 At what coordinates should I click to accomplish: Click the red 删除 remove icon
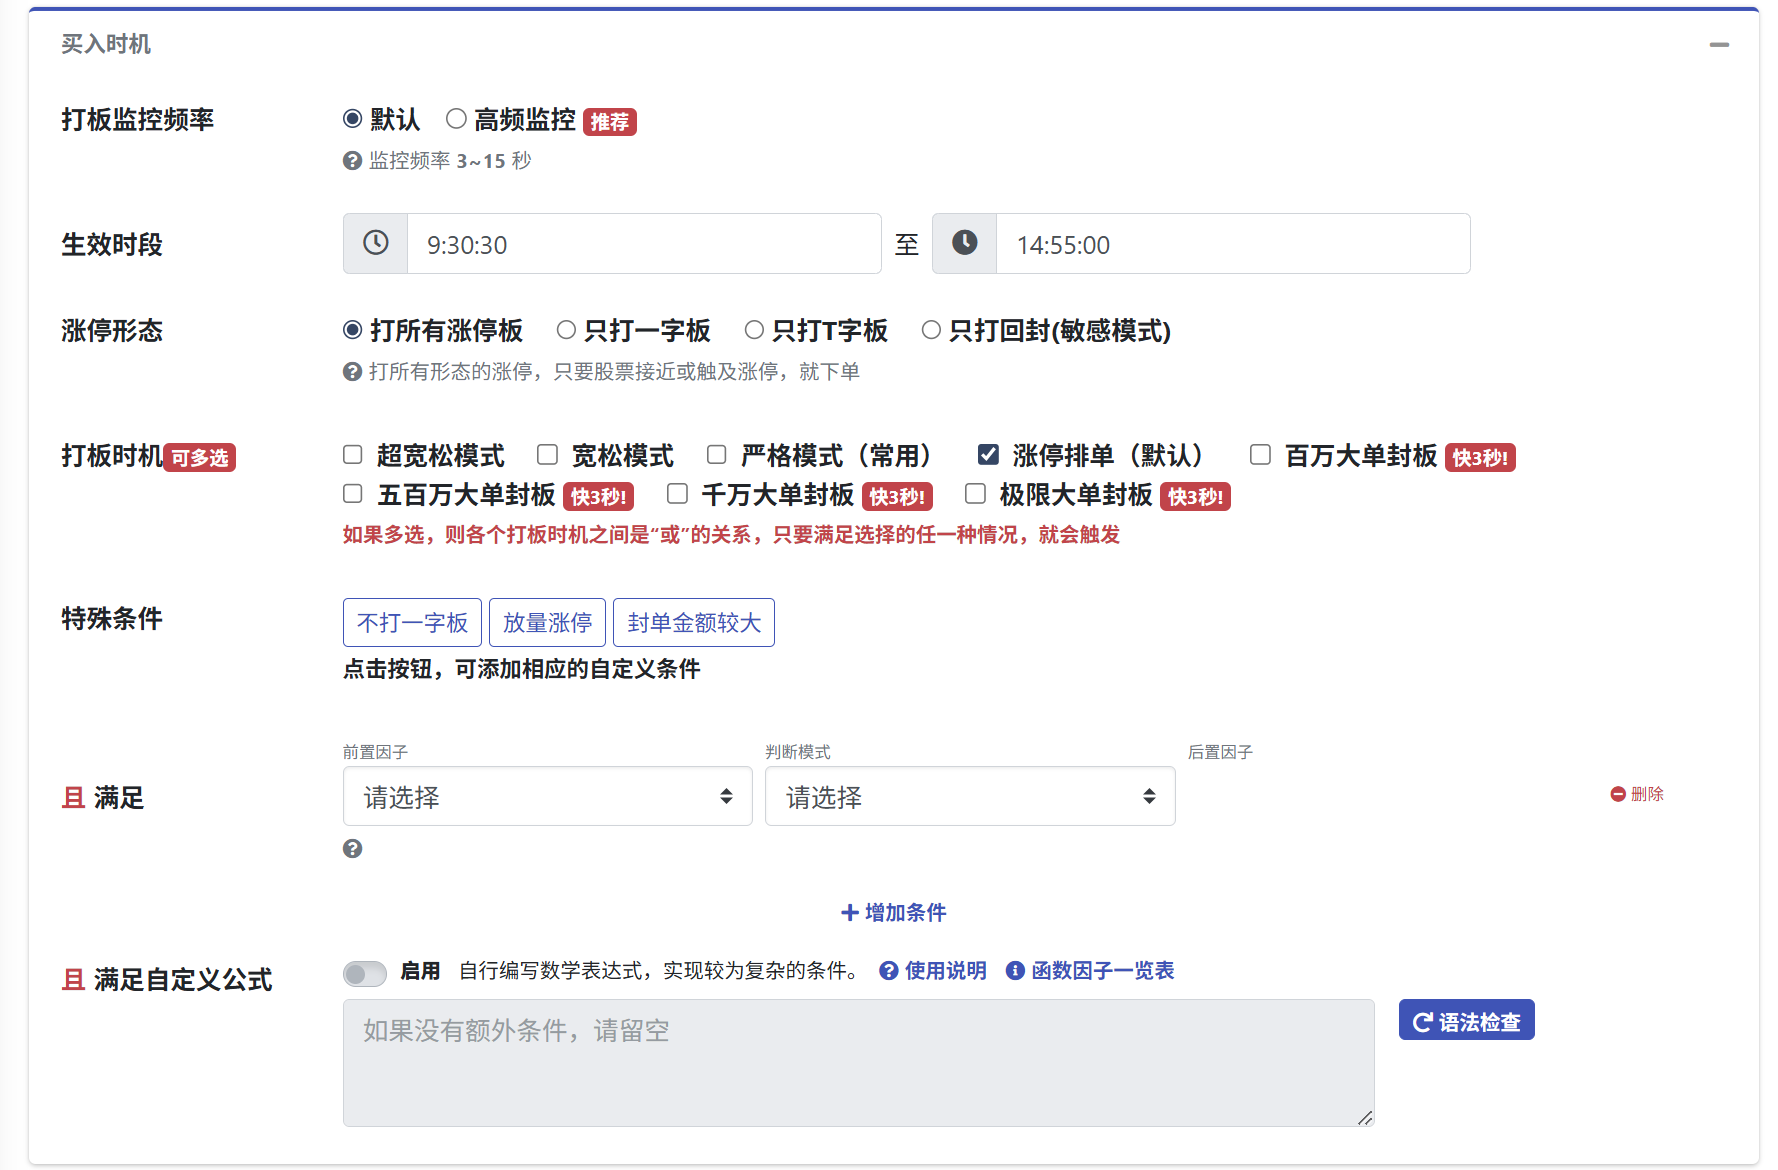tap(1618, 794)
